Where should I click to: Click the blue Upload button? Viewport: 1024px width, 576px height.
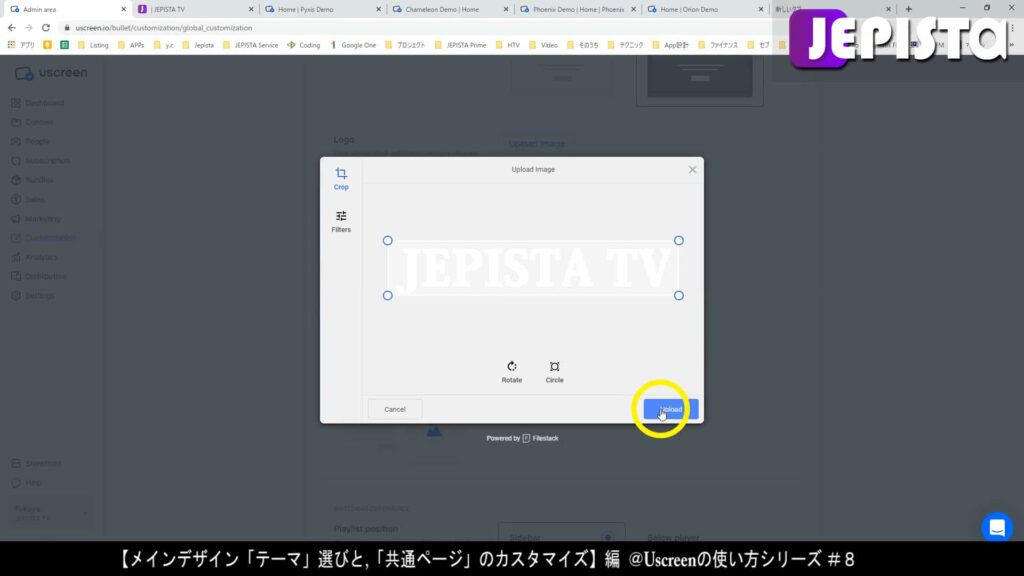[x=671, y=409]
